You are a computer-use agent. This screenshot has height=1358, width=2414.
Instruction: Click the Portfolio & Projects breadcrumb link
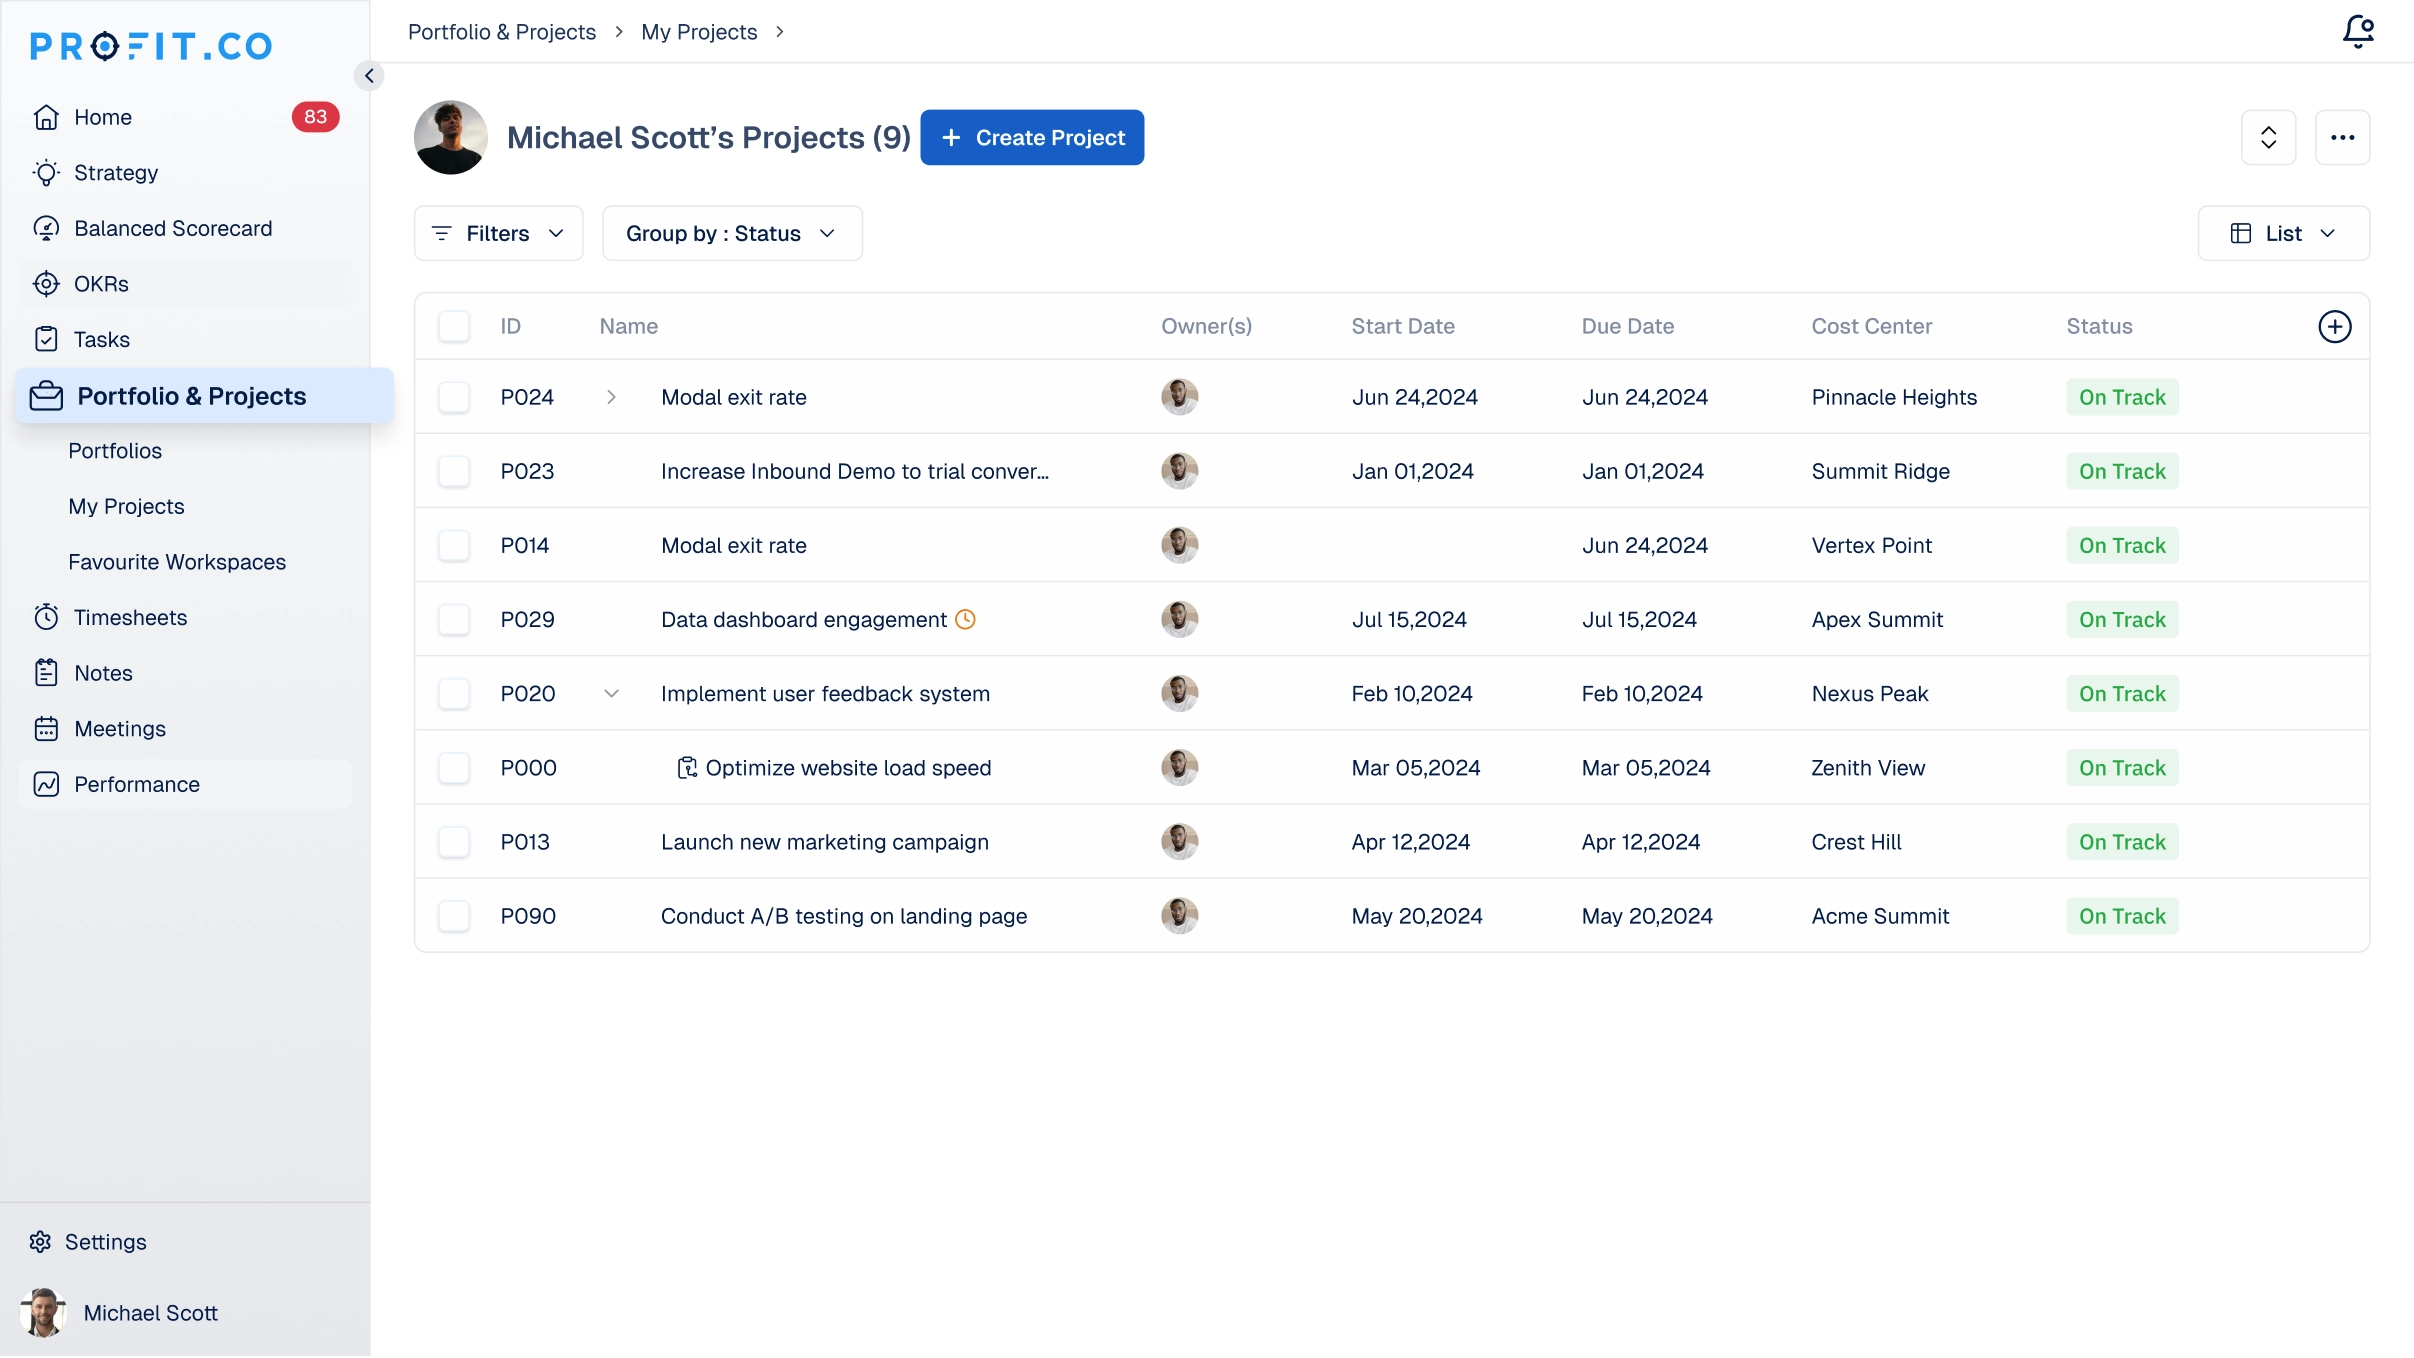click(x=501, y=32)
